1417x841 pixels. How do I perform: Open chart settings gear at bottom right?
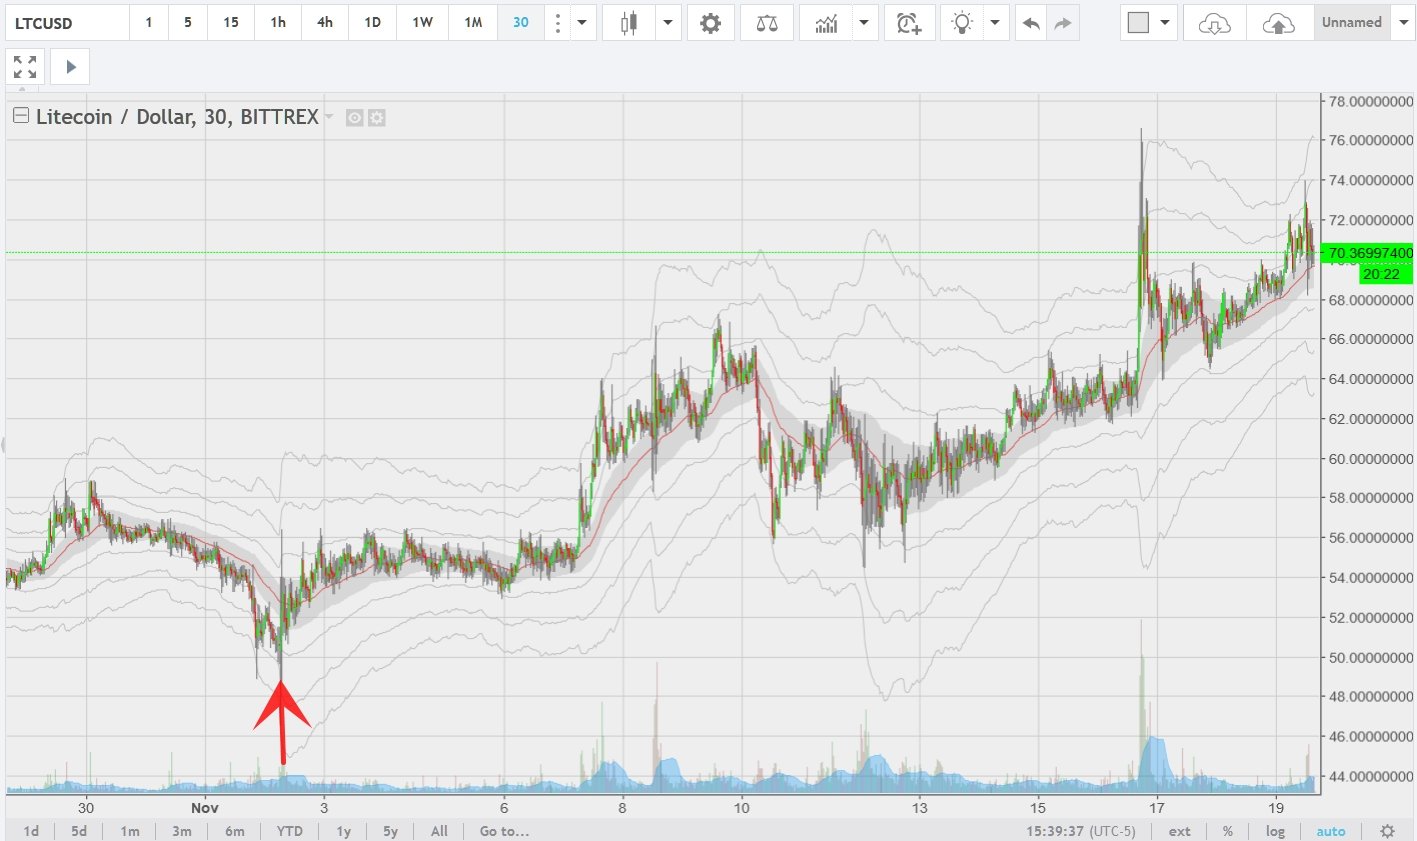pyautogui.click(x=1387, y=831)
